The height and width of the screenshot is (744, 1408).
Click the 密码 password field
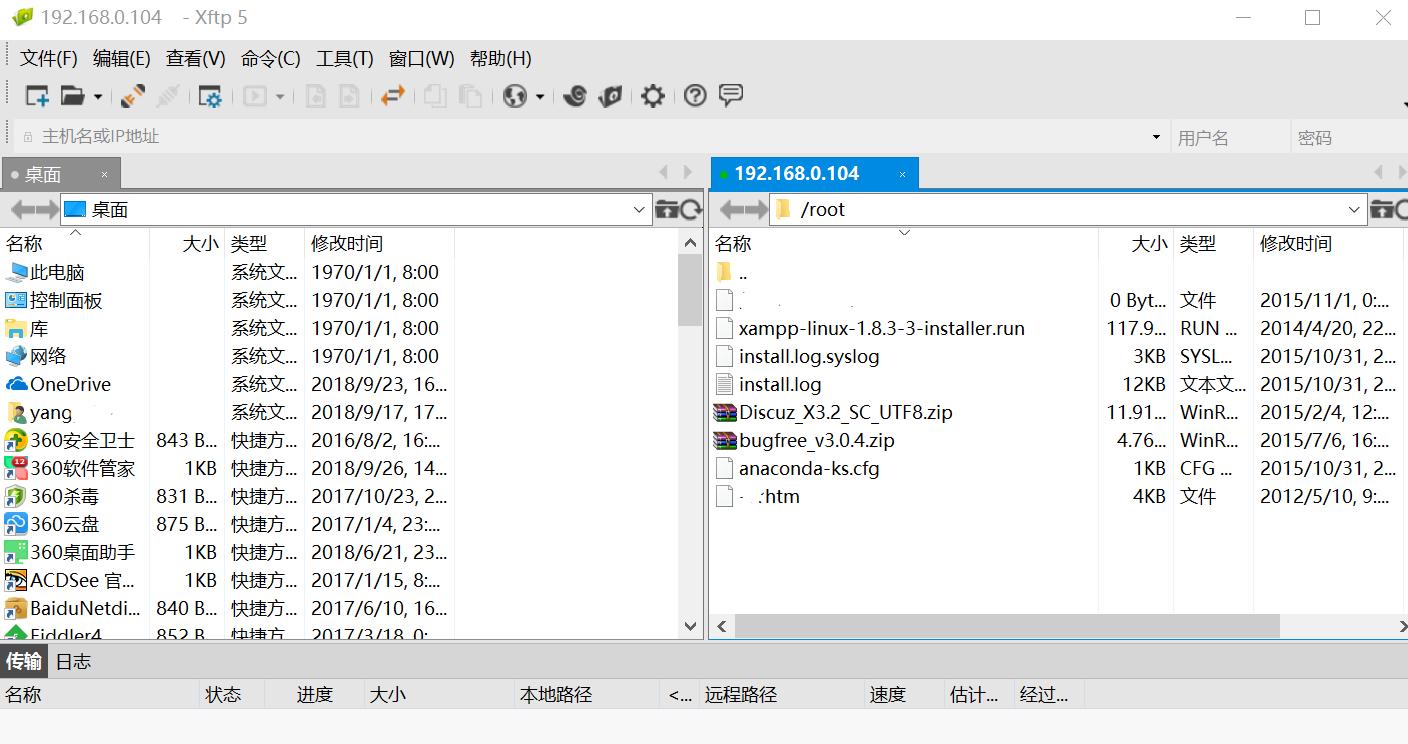click(x=1349, y=137)
